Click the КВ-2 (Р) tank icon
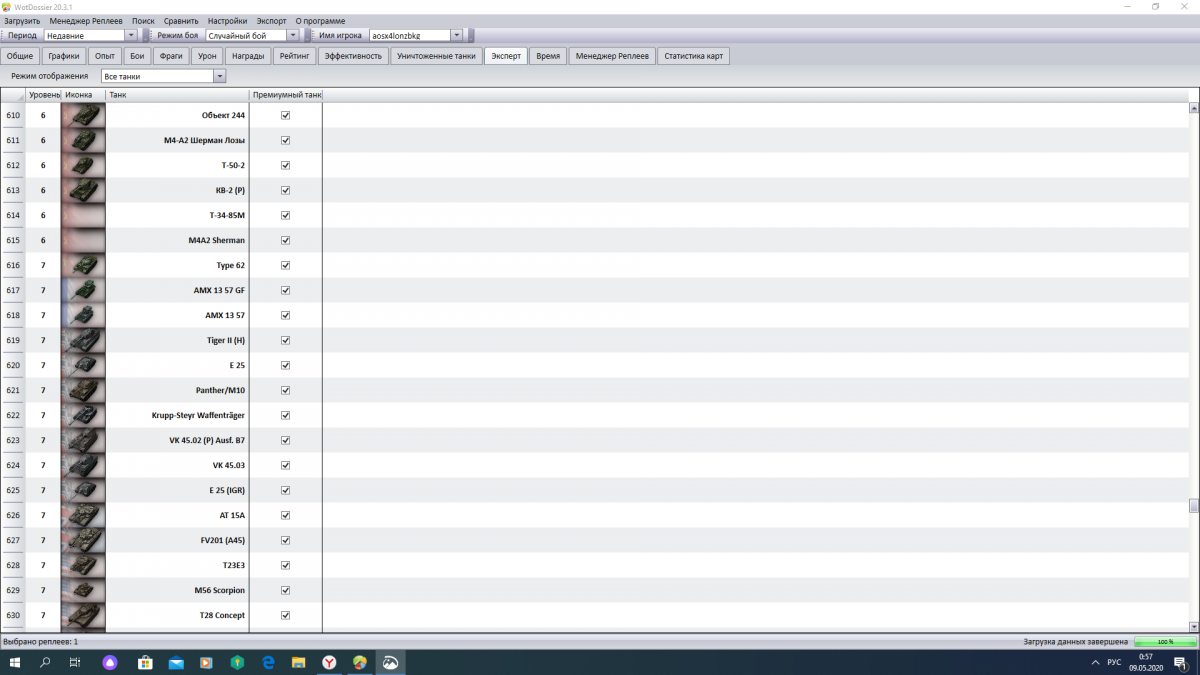 pos(83,190)
